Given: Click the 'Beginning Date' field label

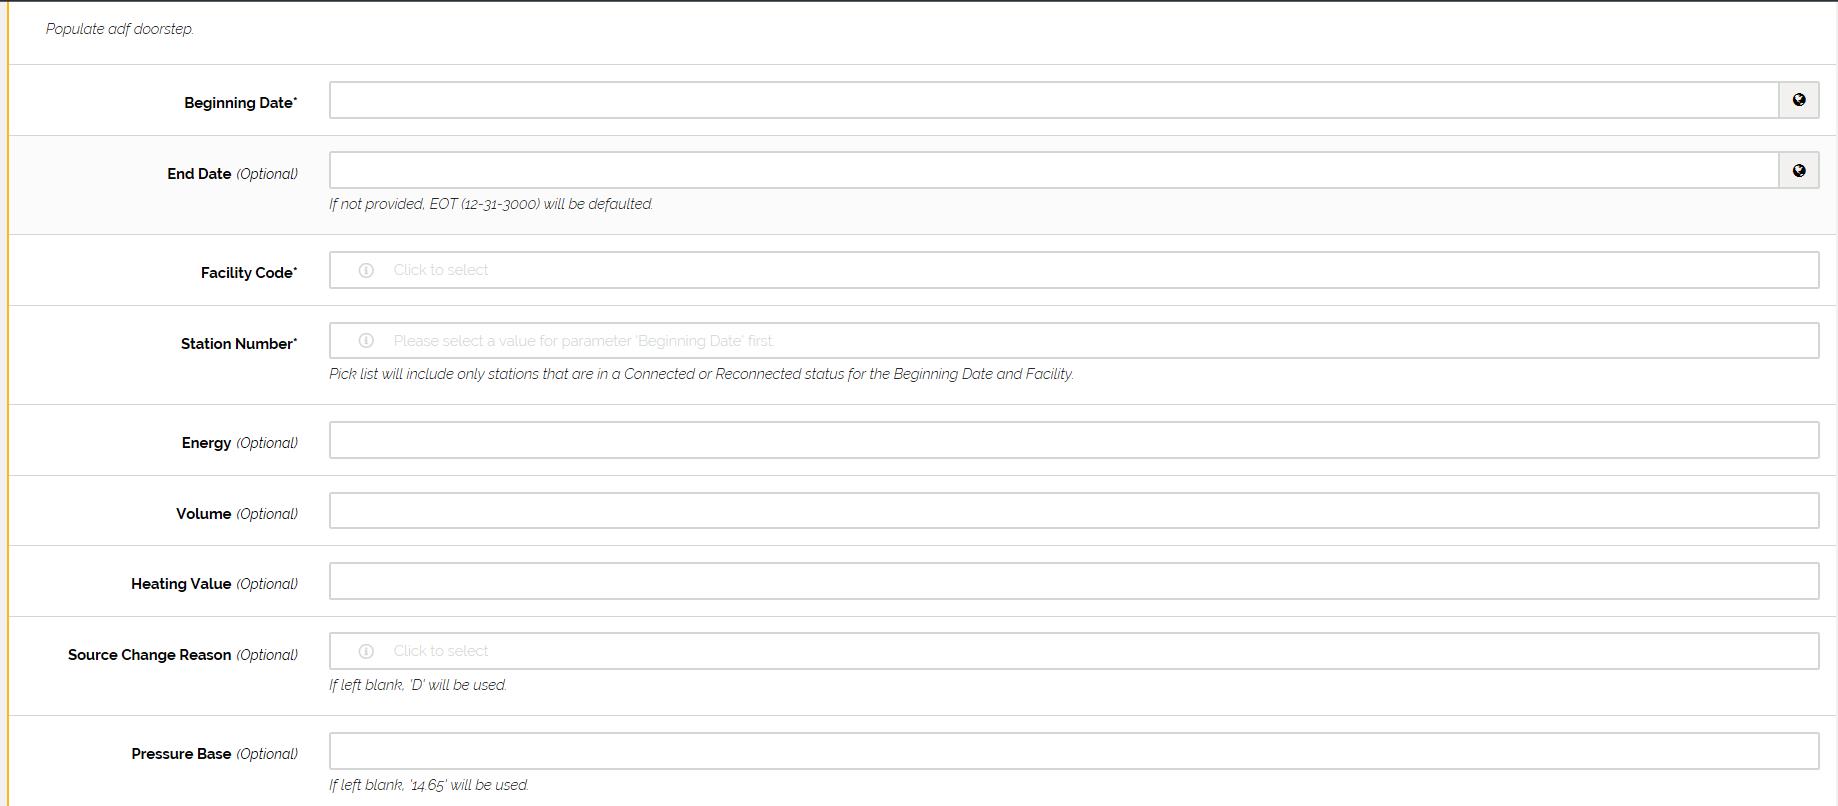Looking at the screenshot, I should pyautogui.click(x=239, y=103).
